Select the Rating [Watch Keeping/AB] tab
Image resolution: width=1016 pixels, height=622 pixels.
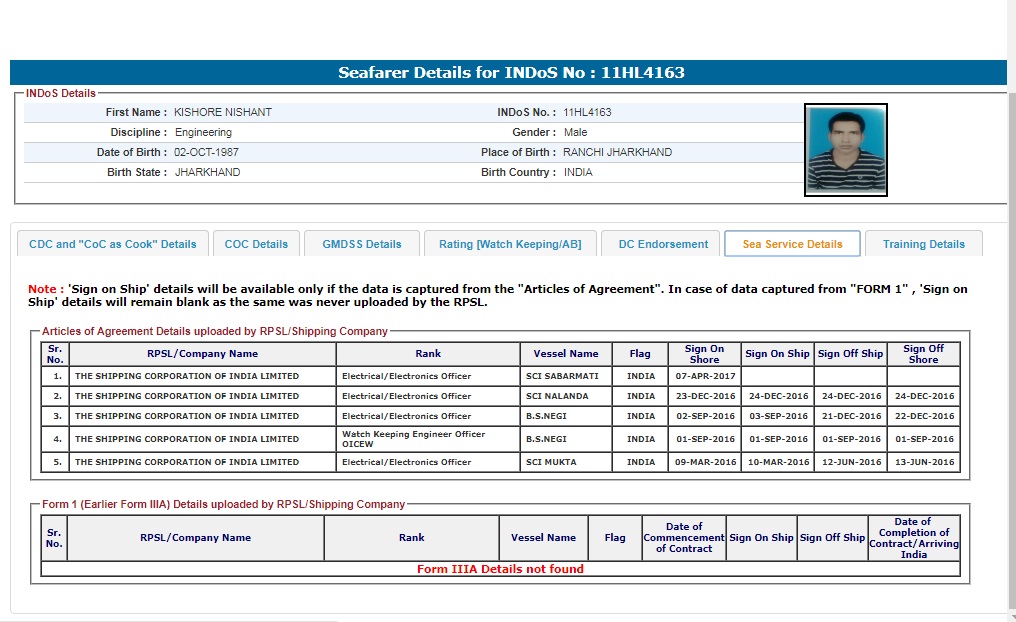pyautogui.click(x=510, y=244)
